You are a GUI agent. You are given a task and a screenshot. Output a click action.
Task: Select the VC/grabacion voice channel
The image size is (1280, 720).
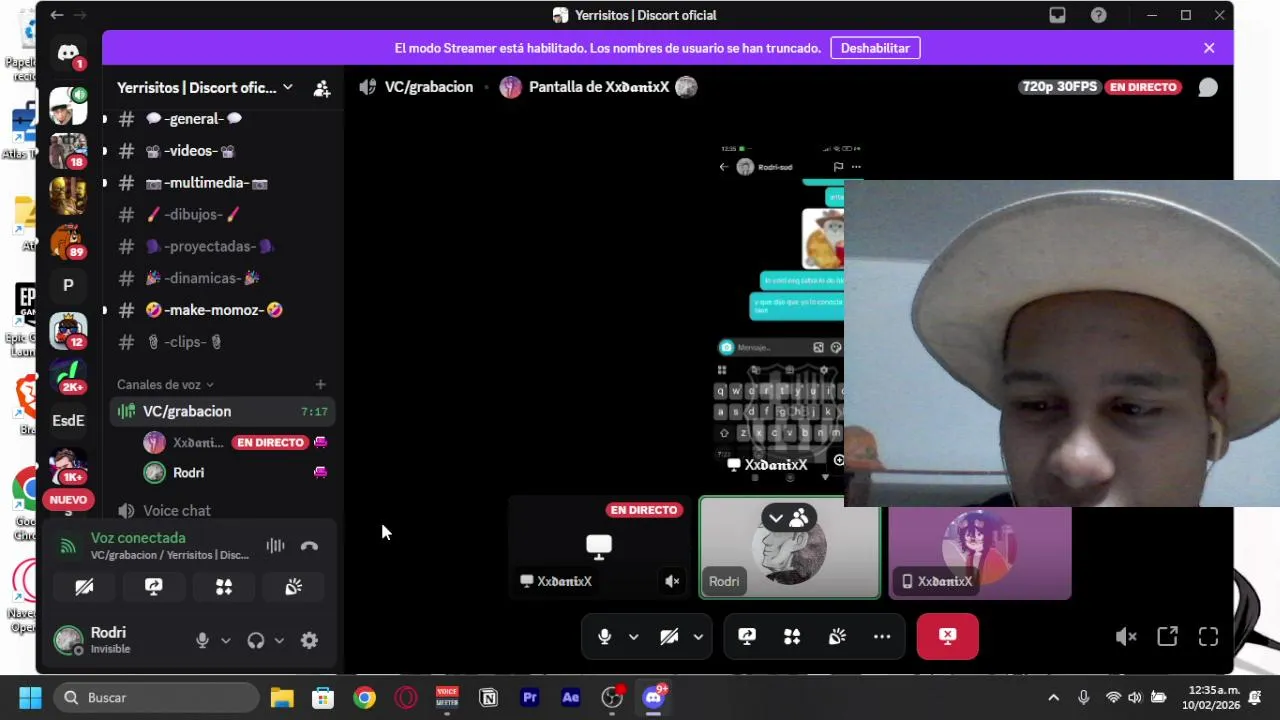click(x=220, y=411)
